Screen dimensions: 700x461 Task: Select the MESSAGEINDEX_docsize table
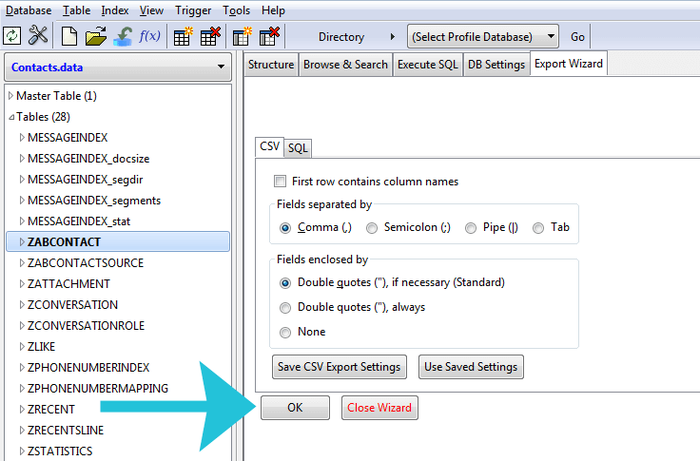[88, 158]
